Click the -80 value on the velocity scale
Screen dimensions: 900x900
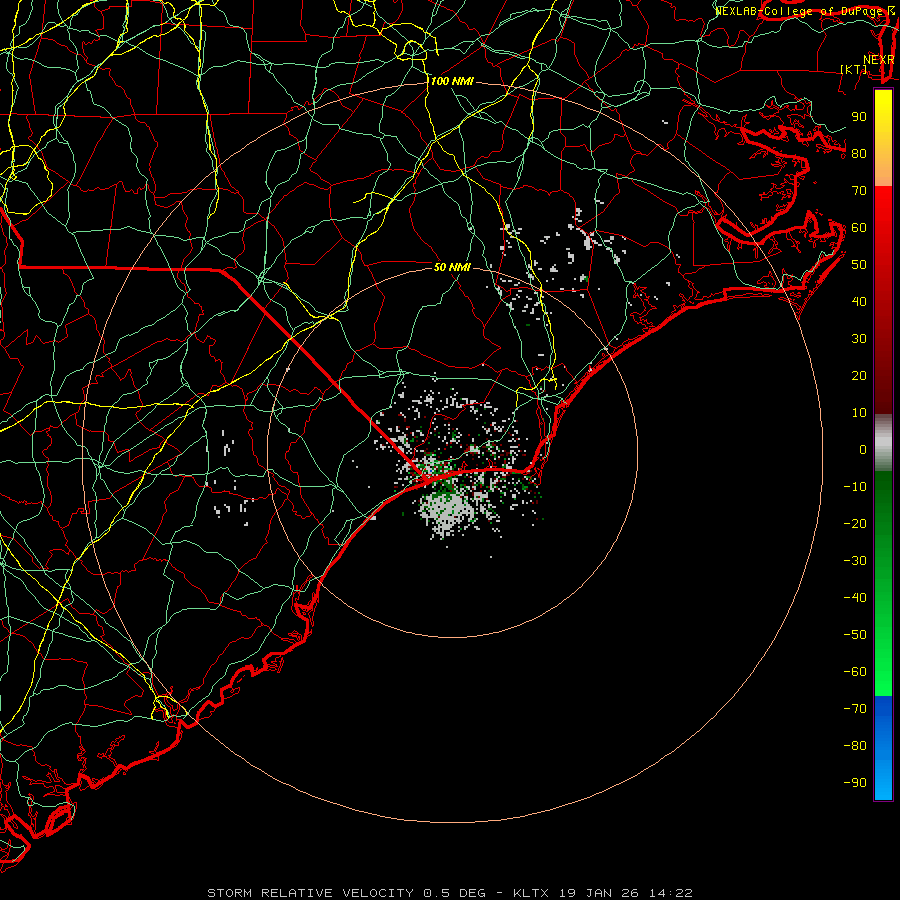coord(855,746)
